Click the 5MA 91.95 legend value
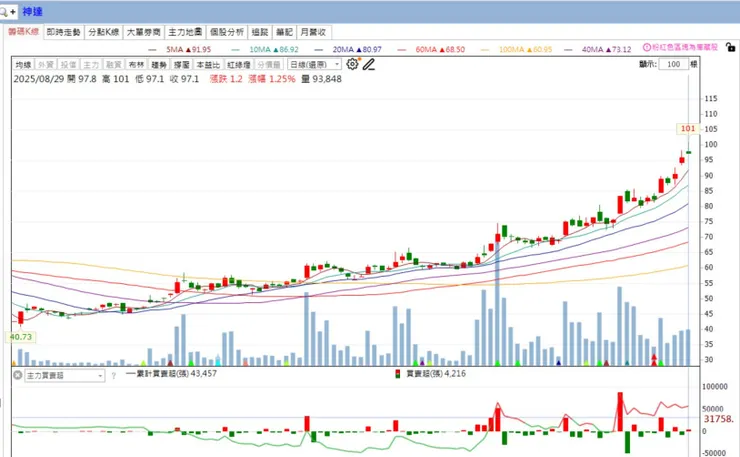Screen dimensions: 740x457 tap(189, 50)
